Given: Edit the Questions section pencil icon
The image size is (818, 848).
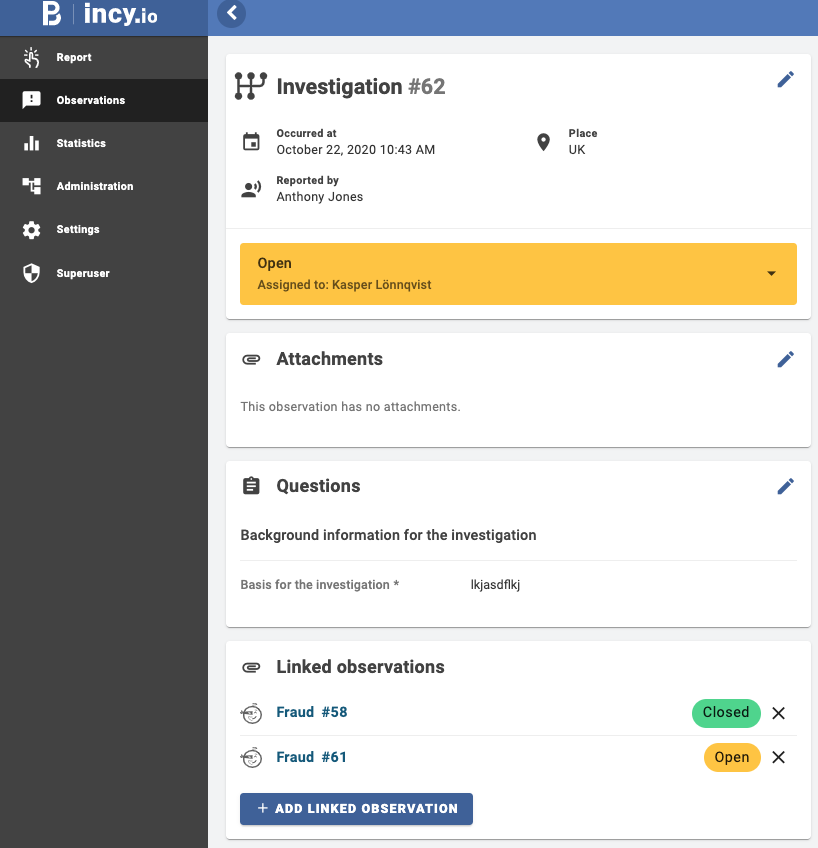Looking at the screenshot, I should coord(785,486).
